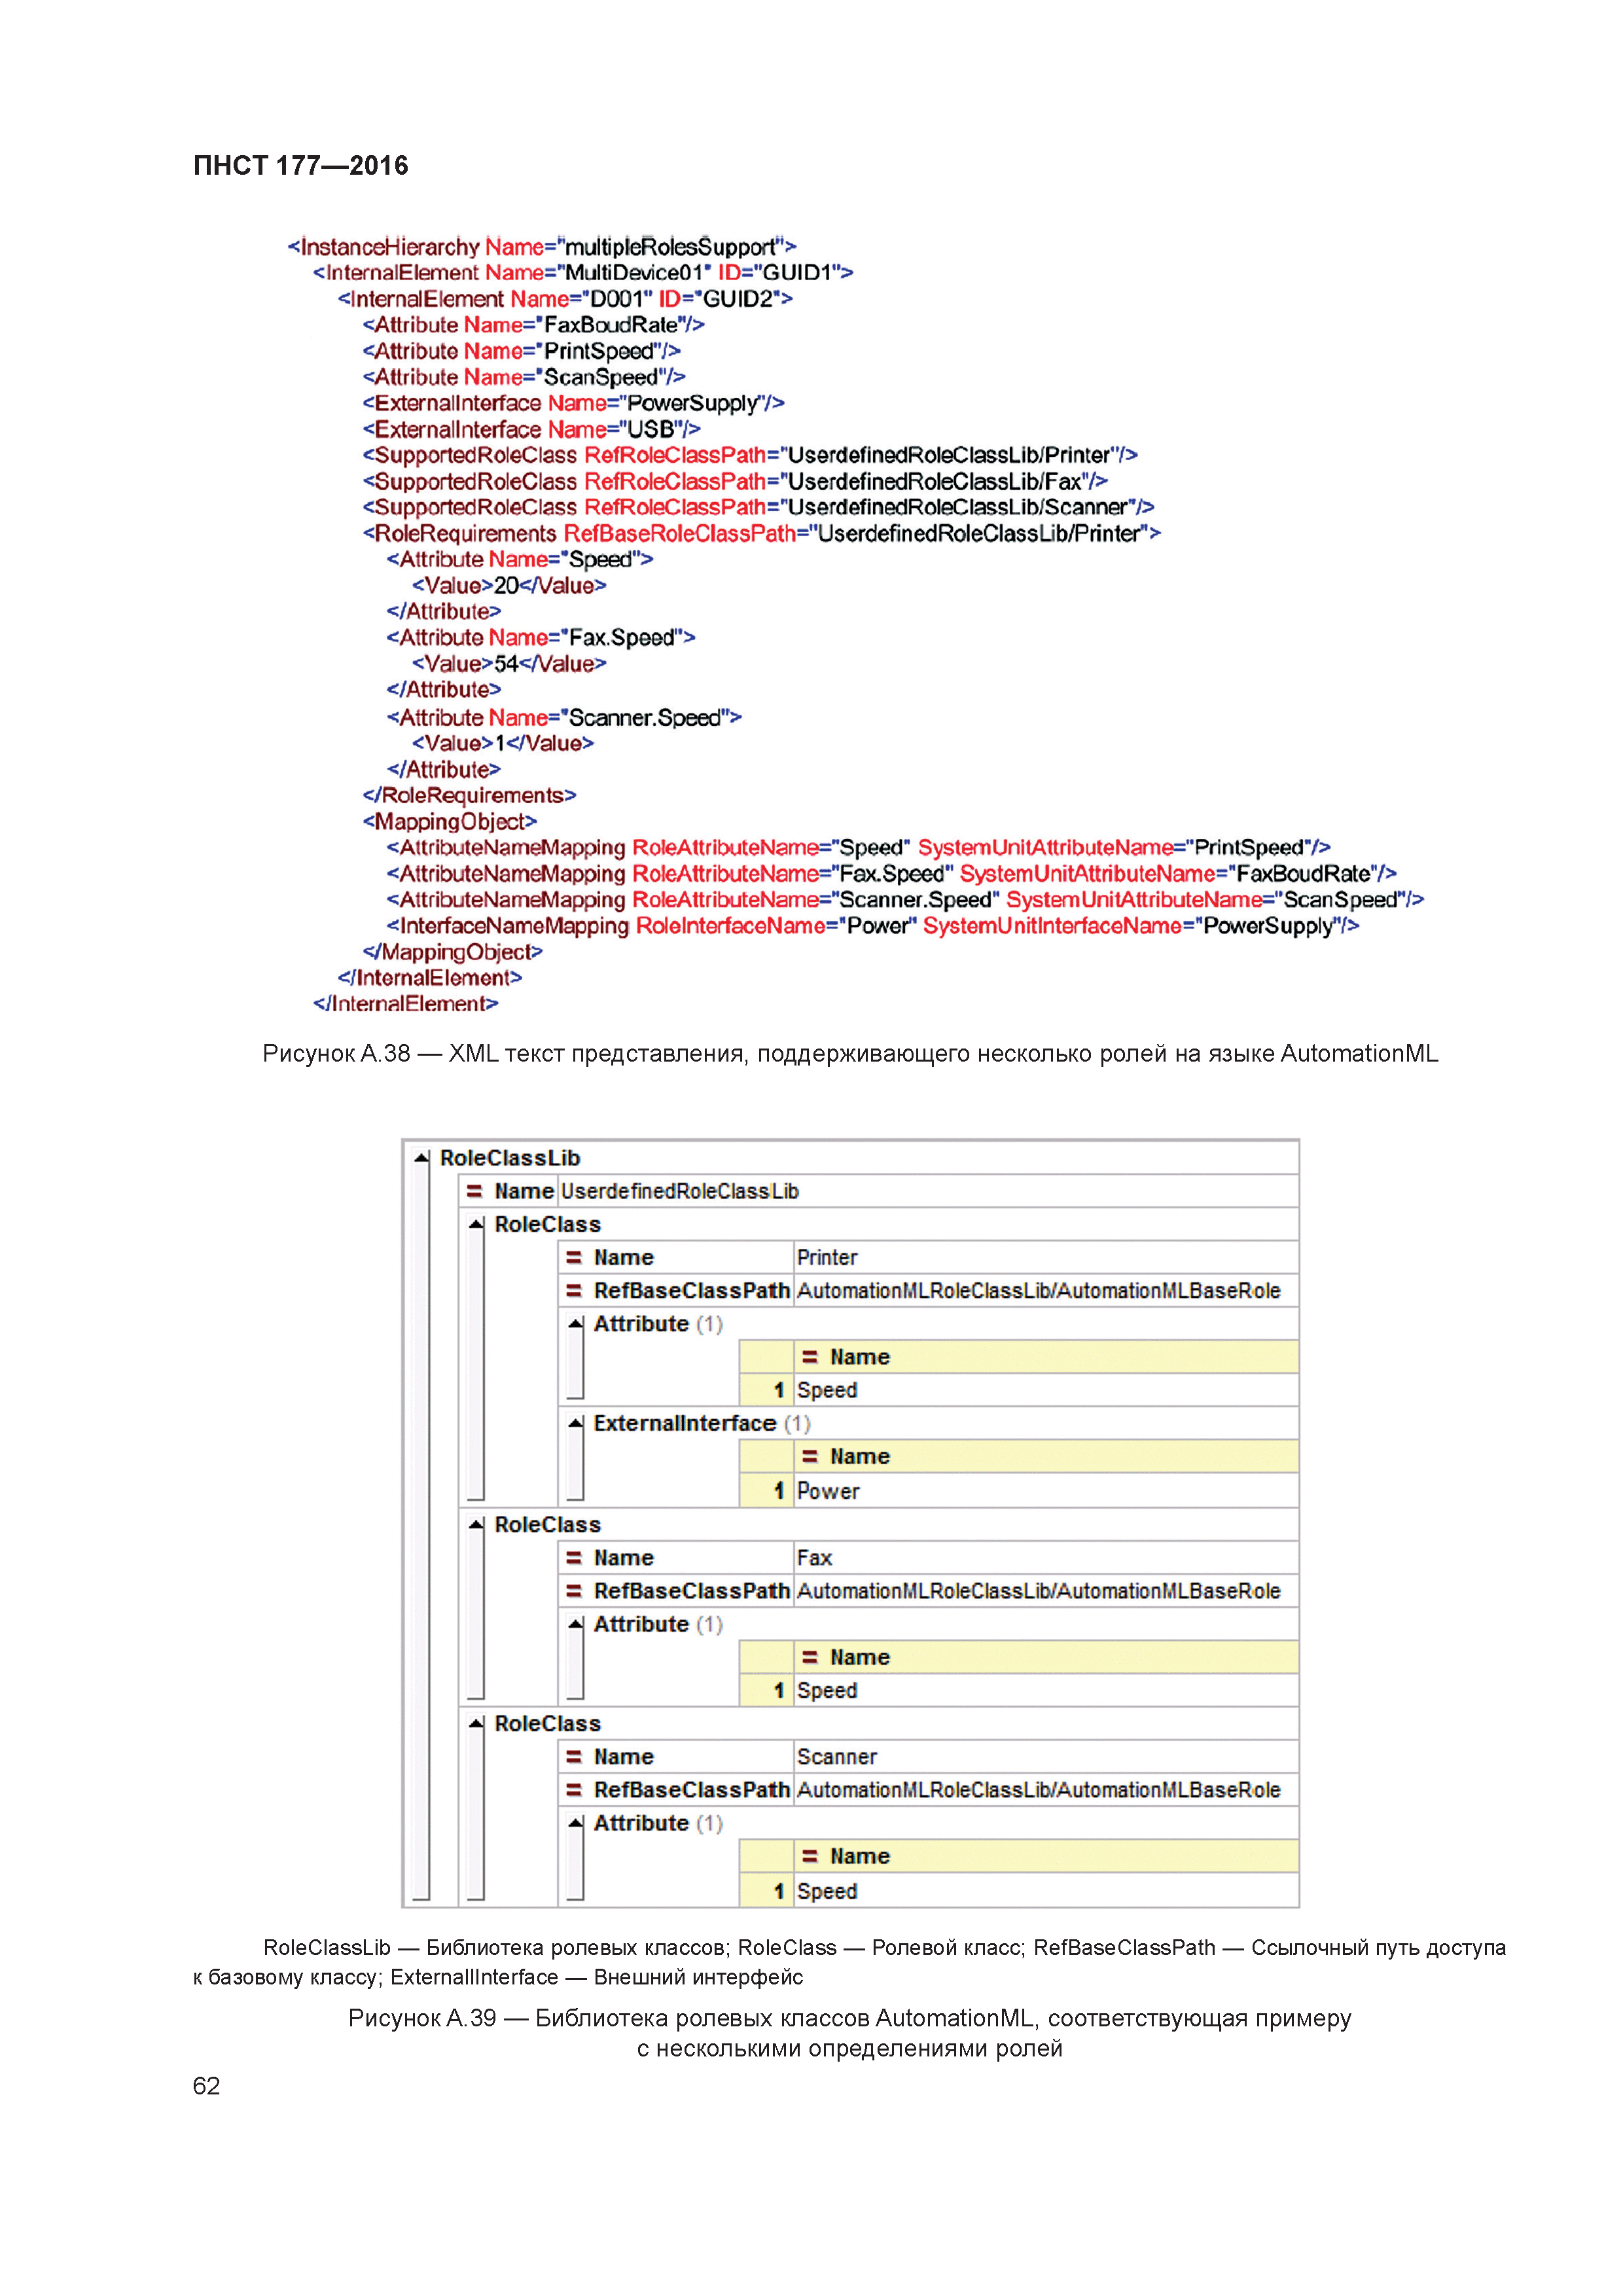
Task: Click the Value 54 line
Action: 509,663
